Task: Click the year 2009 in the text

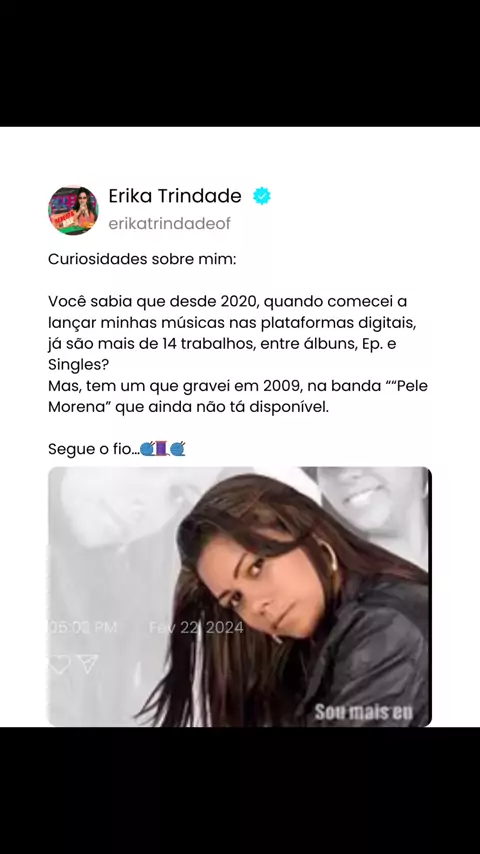Action: point(281,386)
